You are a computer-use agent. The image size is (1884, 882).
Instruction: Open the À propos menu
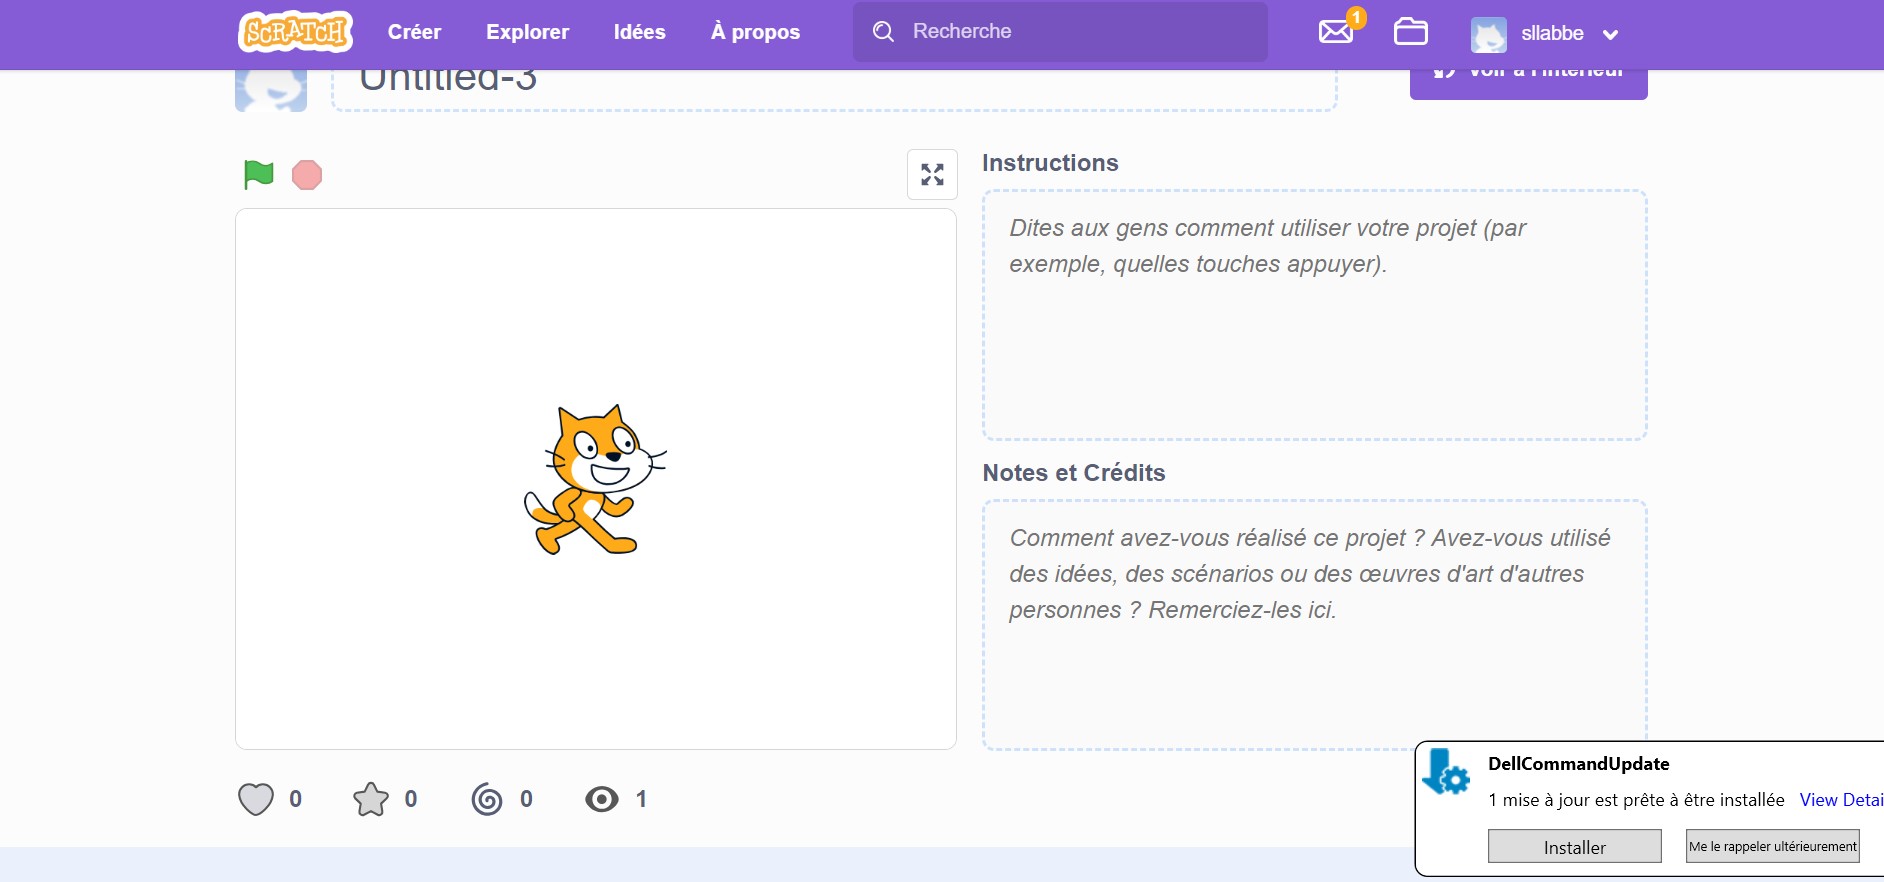(x=755, y=32)
